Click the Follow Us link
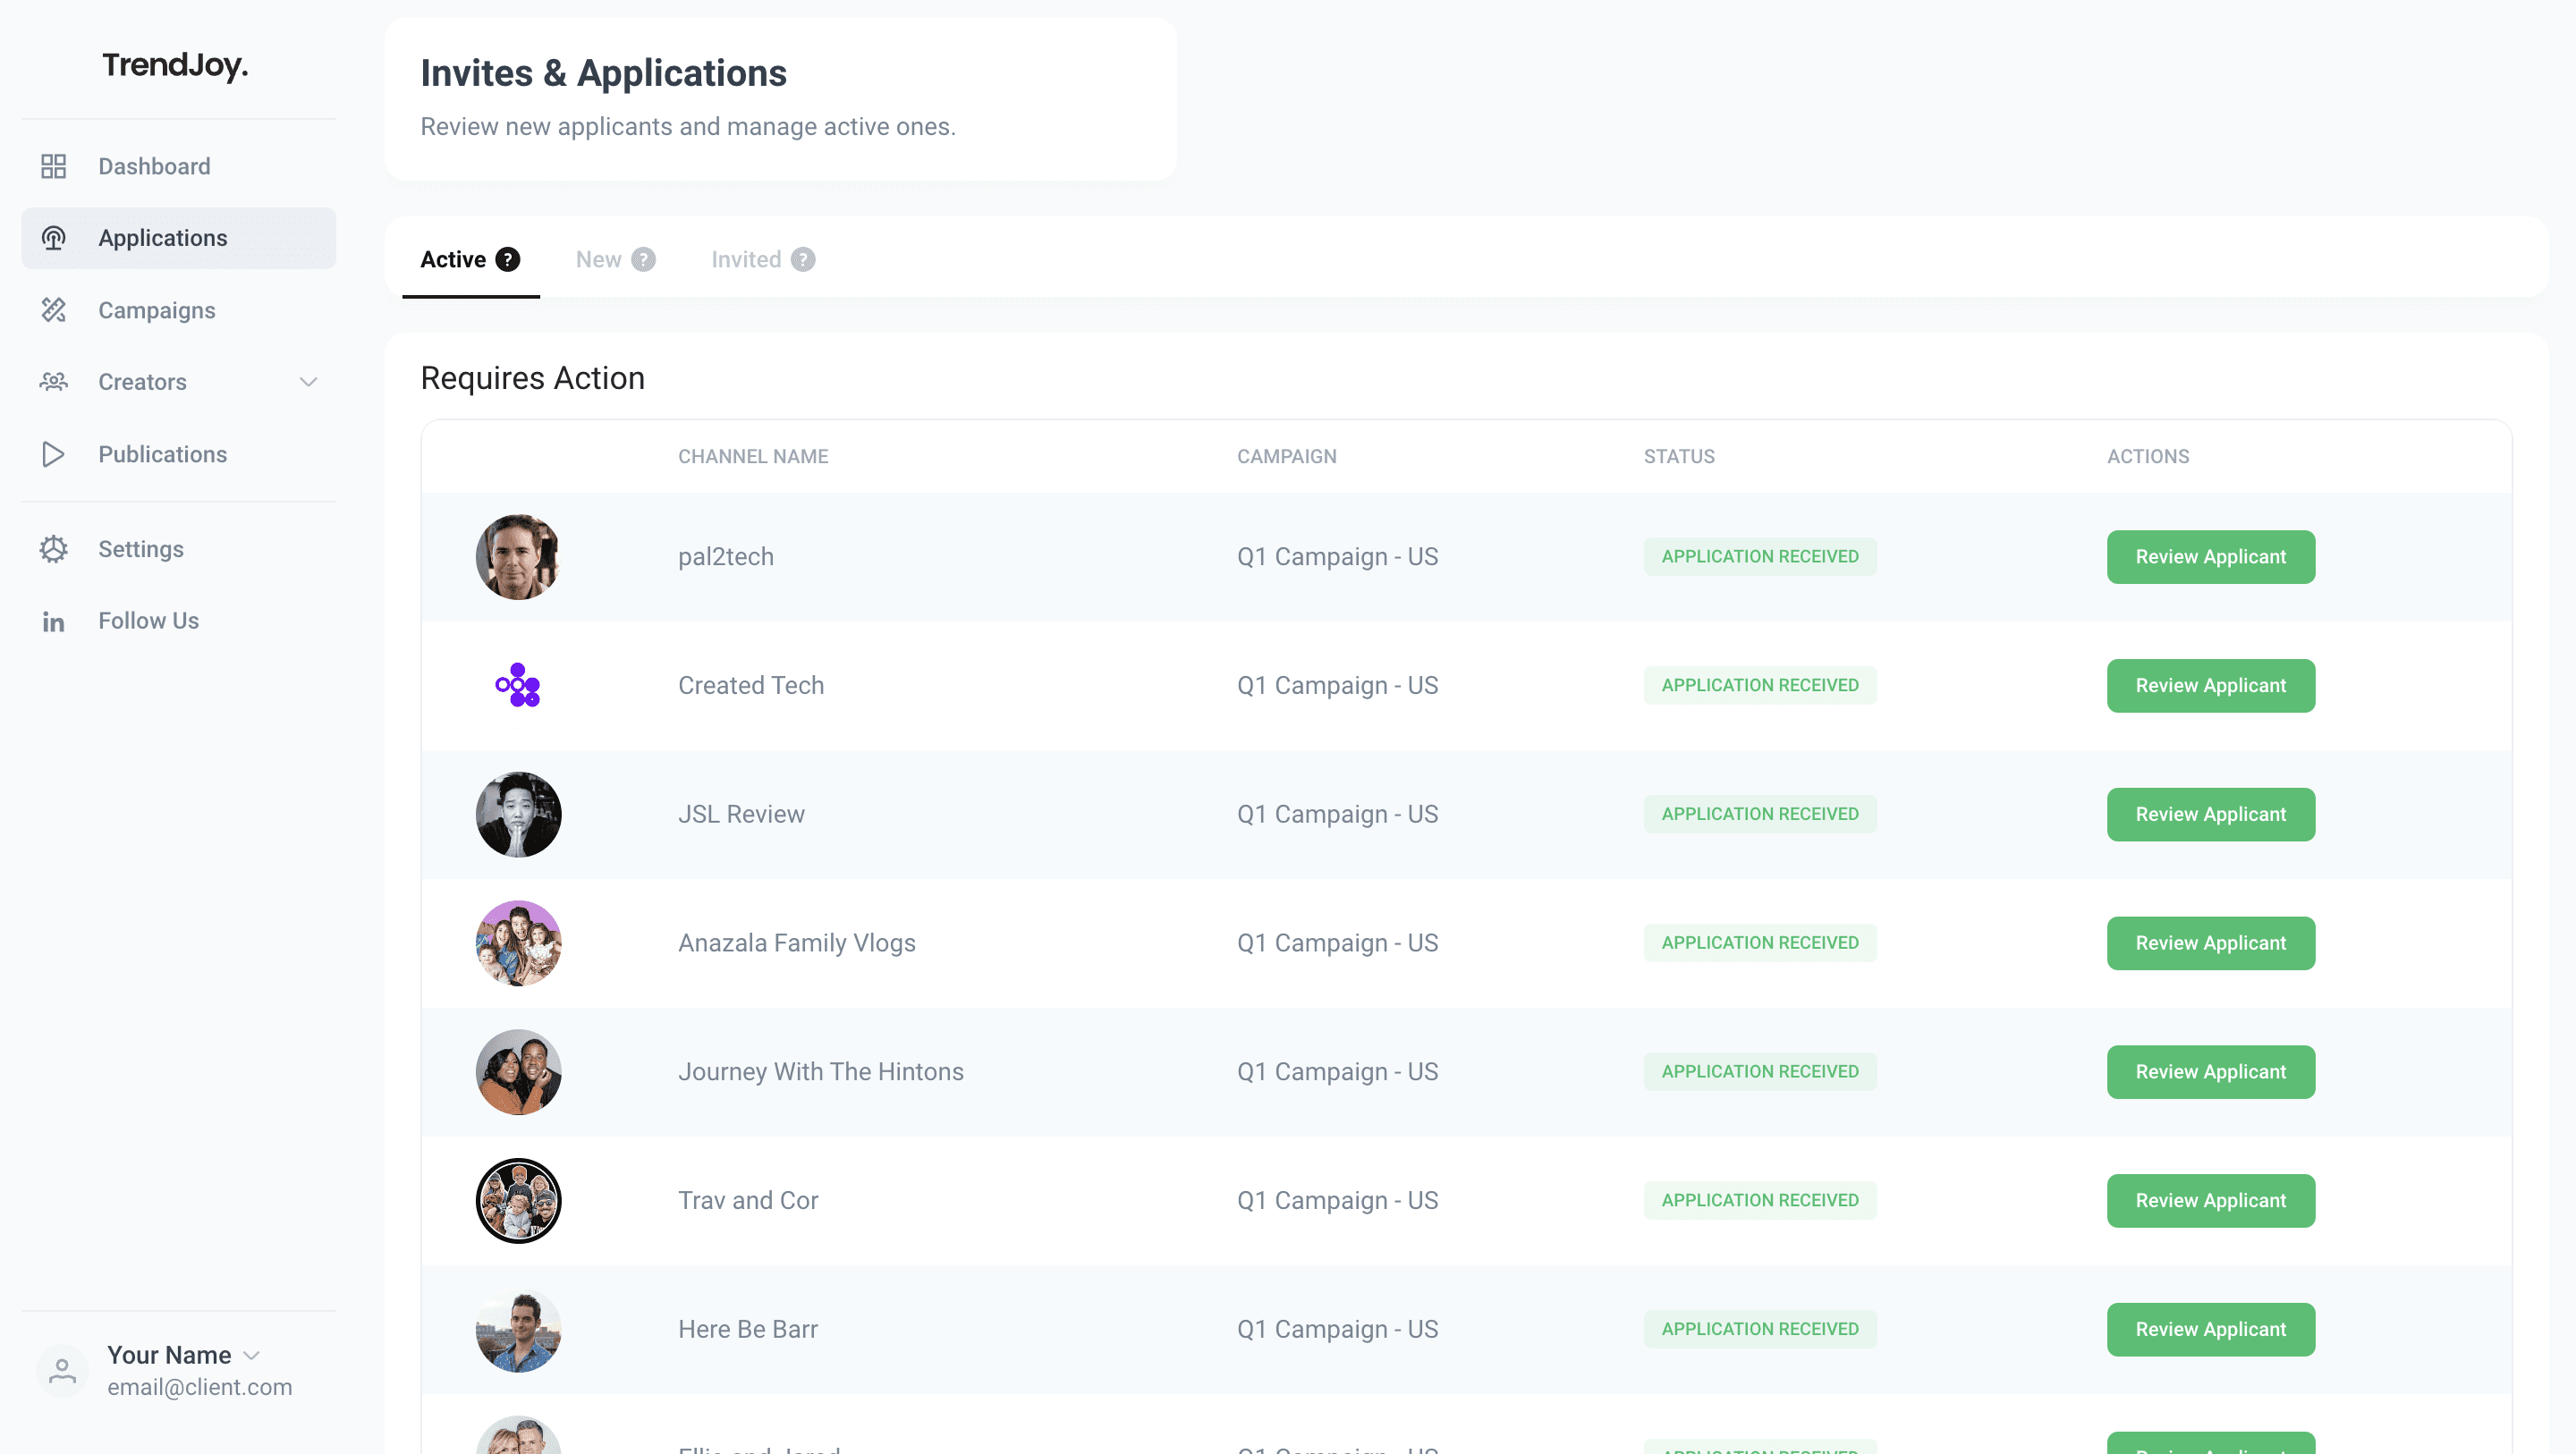 [x=178, y=621]
